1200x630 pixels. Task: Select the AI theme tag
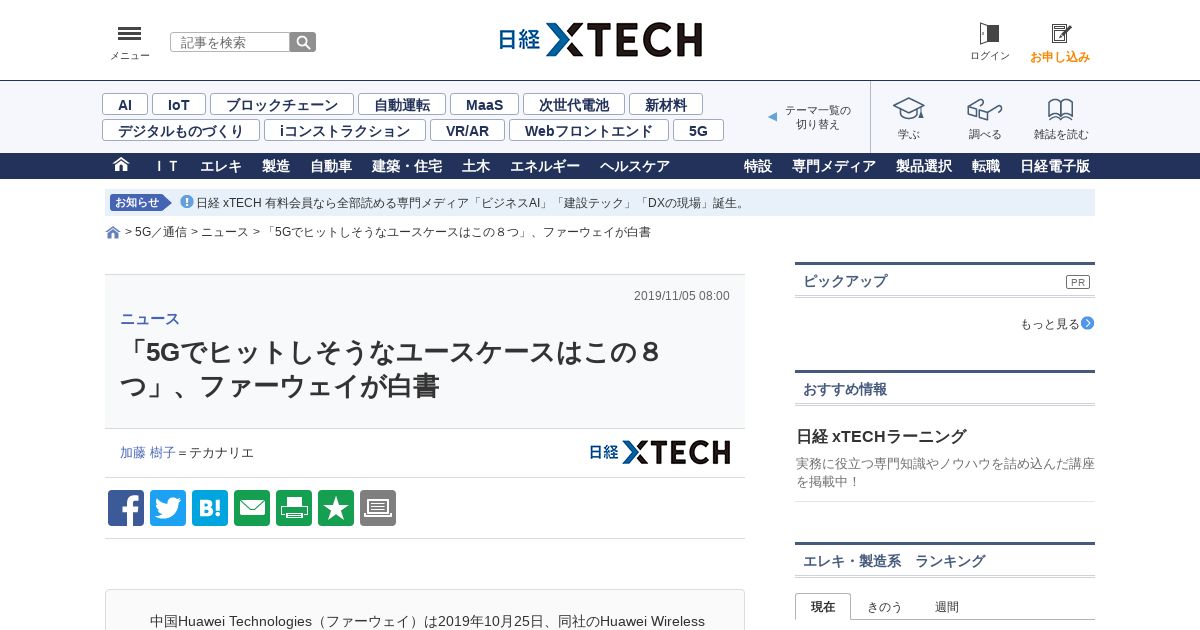click(125, 104)
